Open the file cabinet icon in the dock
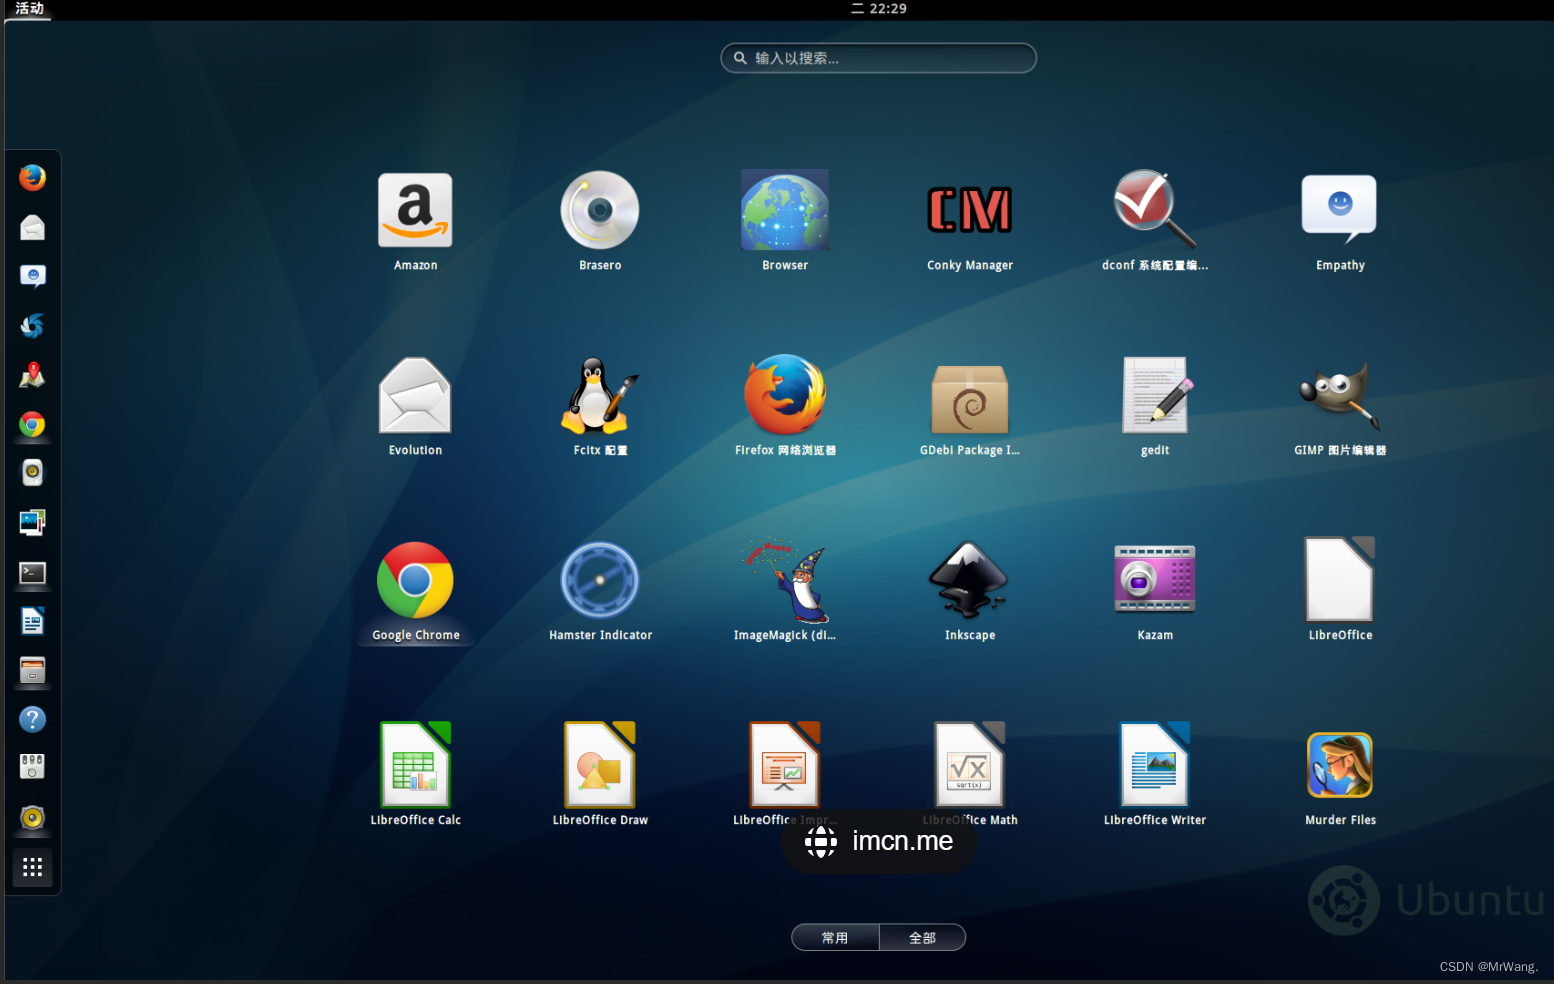 click(32, 670)
